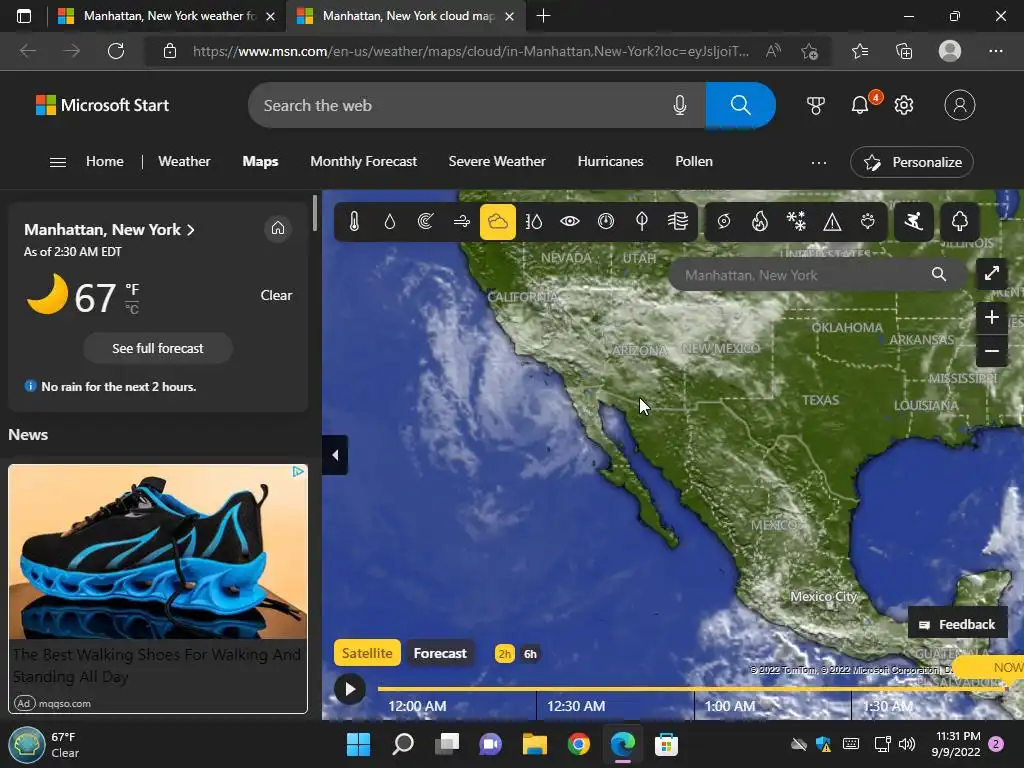Click the yellow timeline progress bar
Screen dimensions: 1024x768
coord(691,688)
